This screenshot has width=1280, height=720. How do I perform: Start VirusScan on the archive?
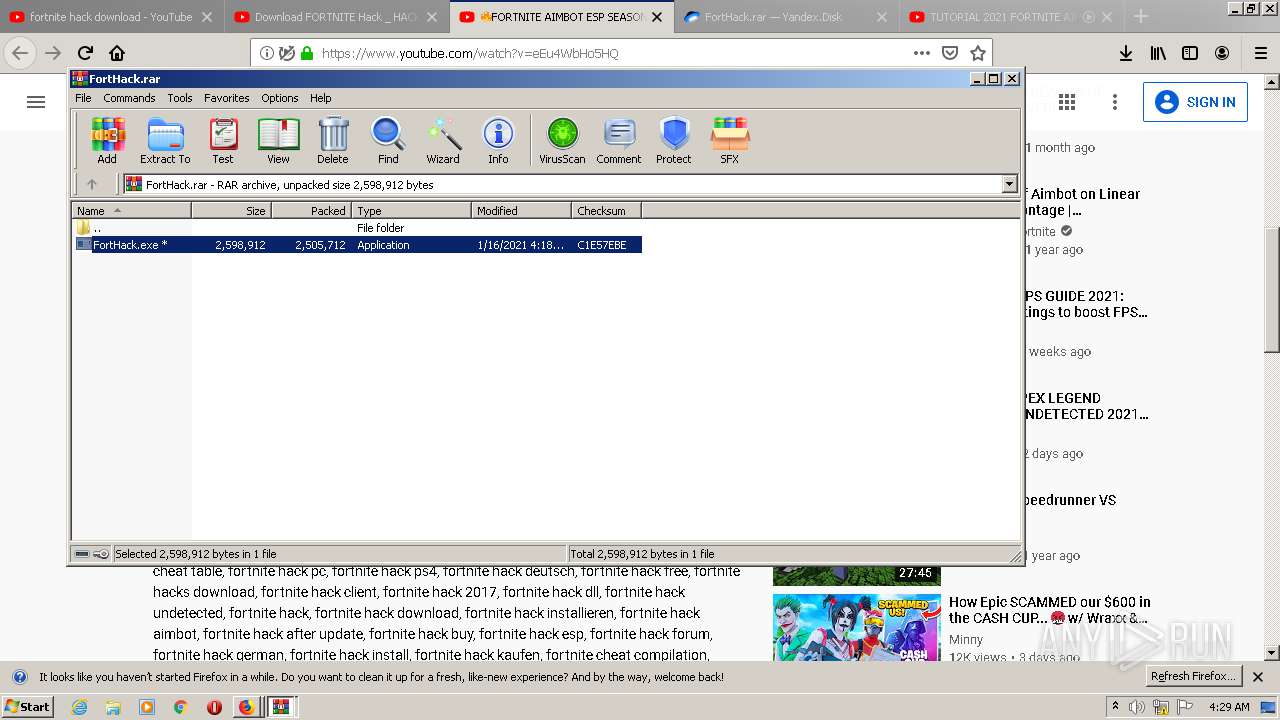pos(562,140)
